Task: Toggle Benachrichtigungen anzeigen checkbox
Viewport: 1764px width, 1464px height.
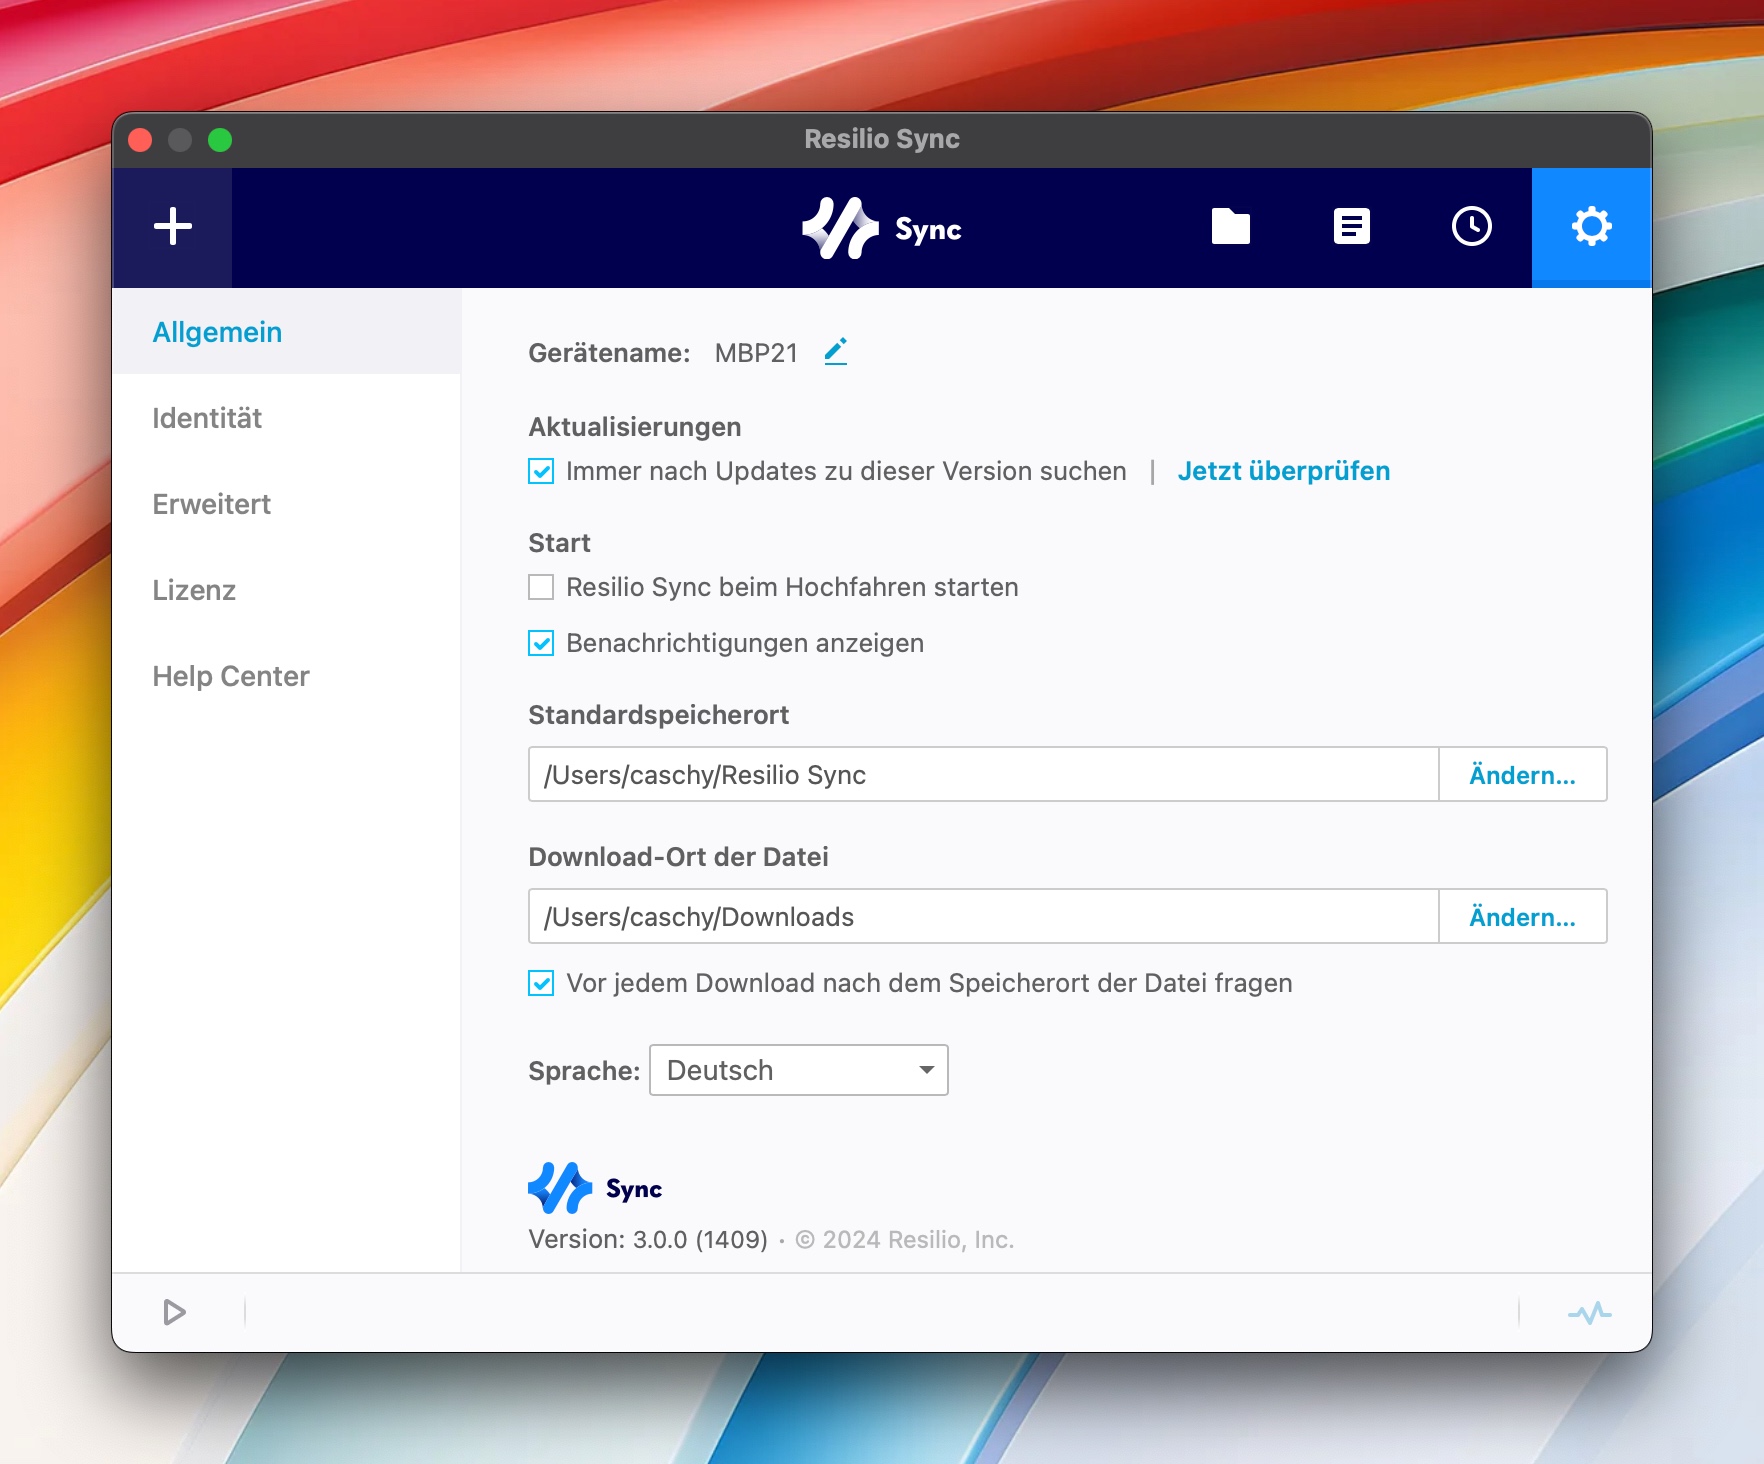Action: click(541, 643)
